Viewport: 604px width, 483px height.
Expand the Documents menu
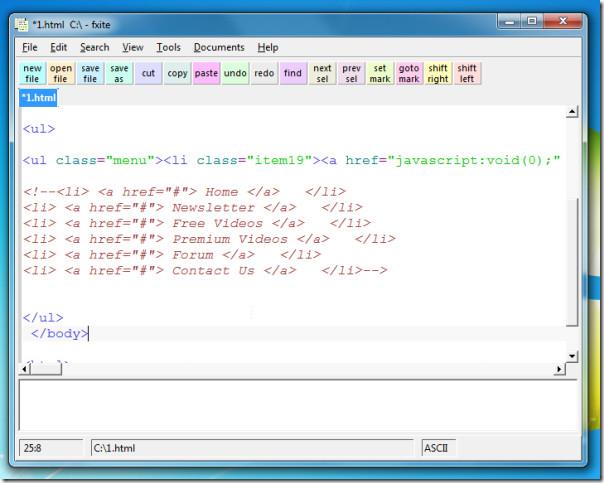click(x=219, y=47)
